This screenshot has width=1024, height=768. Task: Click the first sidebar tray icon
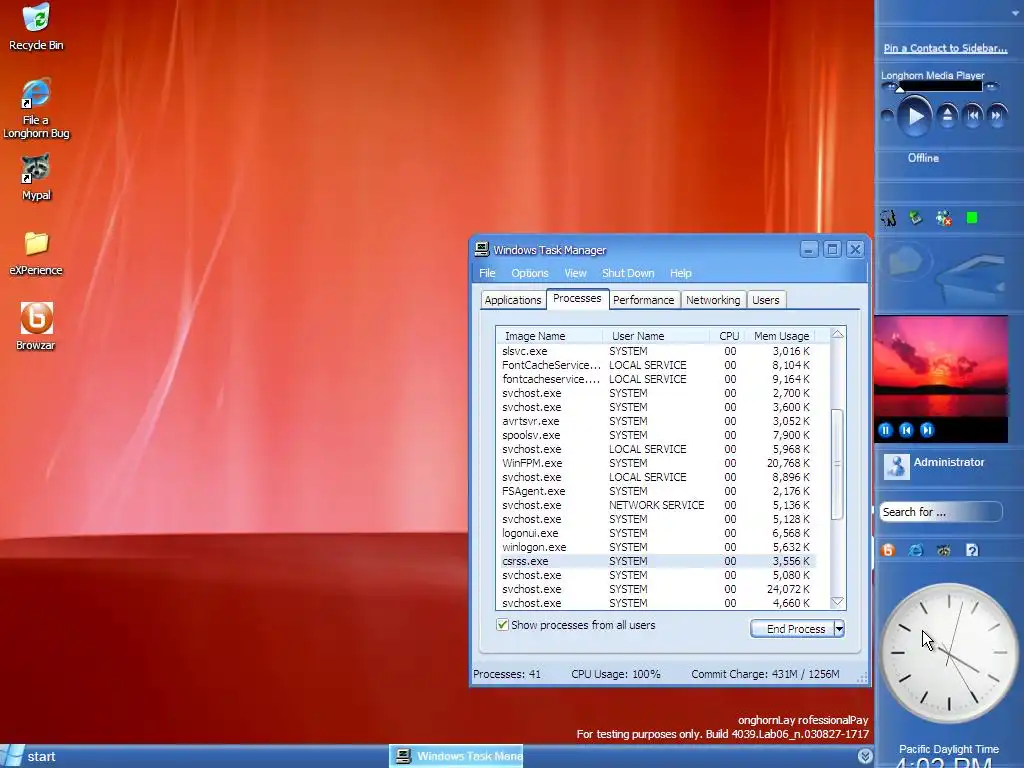tap(888, 218)
